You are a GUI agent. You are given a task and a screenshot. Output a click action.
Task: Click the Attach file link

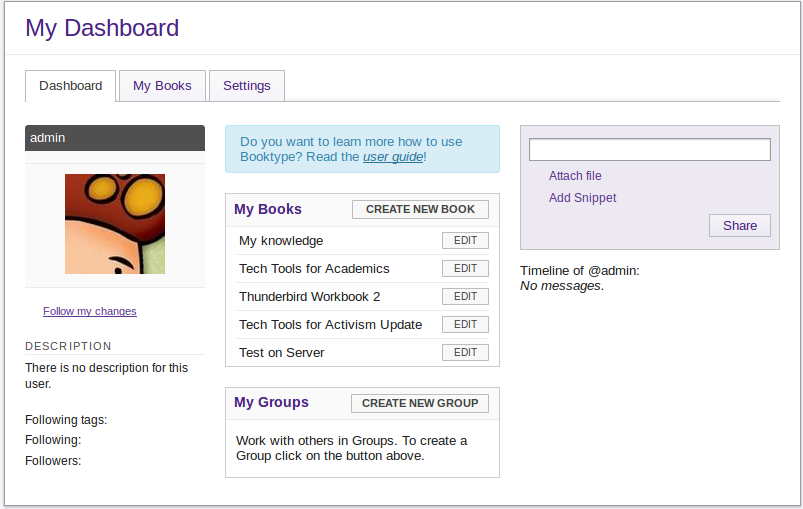pyautogui.click(x=575, y=176)
